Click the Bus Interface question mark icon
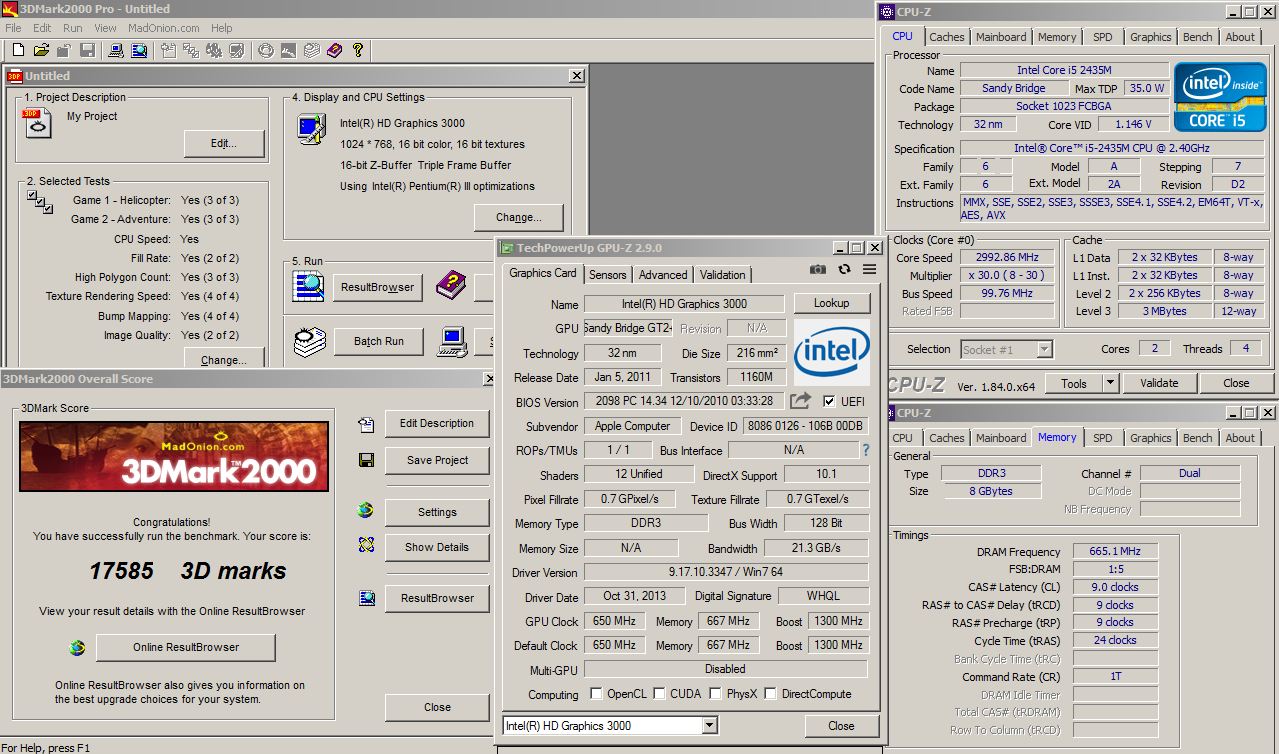The image size is (1279, 754). pos(866,450)
